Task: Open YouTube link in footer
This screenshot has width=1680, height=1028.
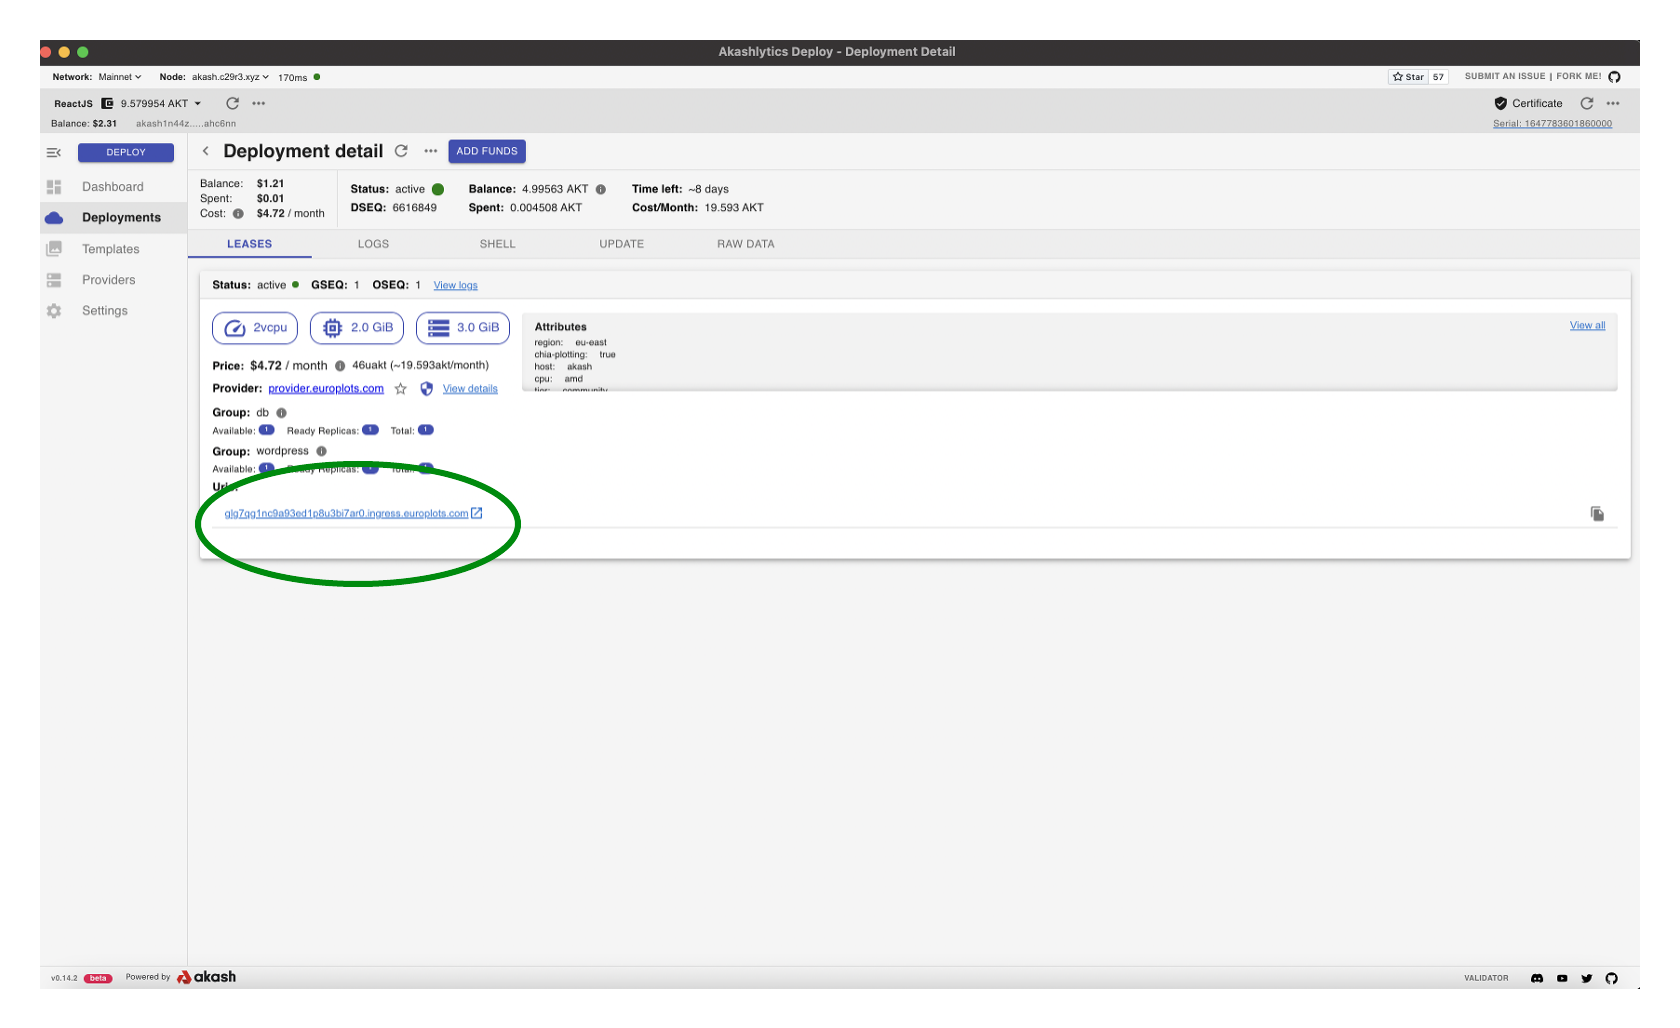Action: tap(1562, 978)
